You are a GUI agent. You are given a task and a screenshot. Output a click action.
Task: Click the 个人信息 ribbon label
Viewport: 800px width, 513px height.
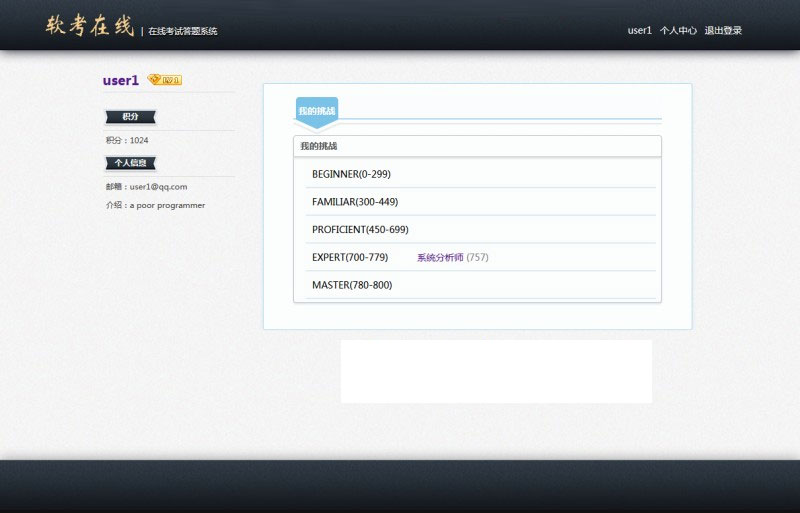[130, 163]
